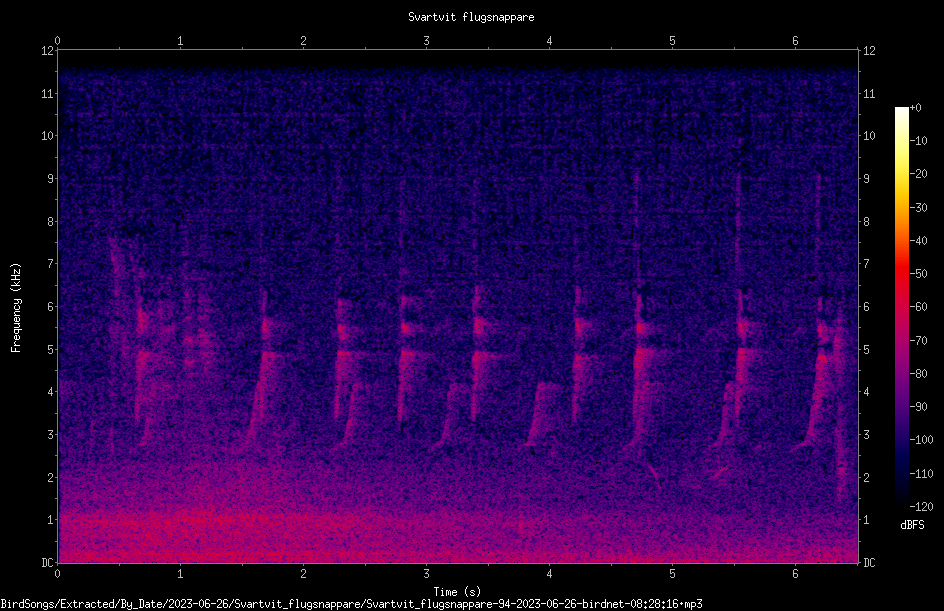Click '3' on the left frequency axis
The image size is (944, 611).
pyautogui.click(x=51, y=435)
